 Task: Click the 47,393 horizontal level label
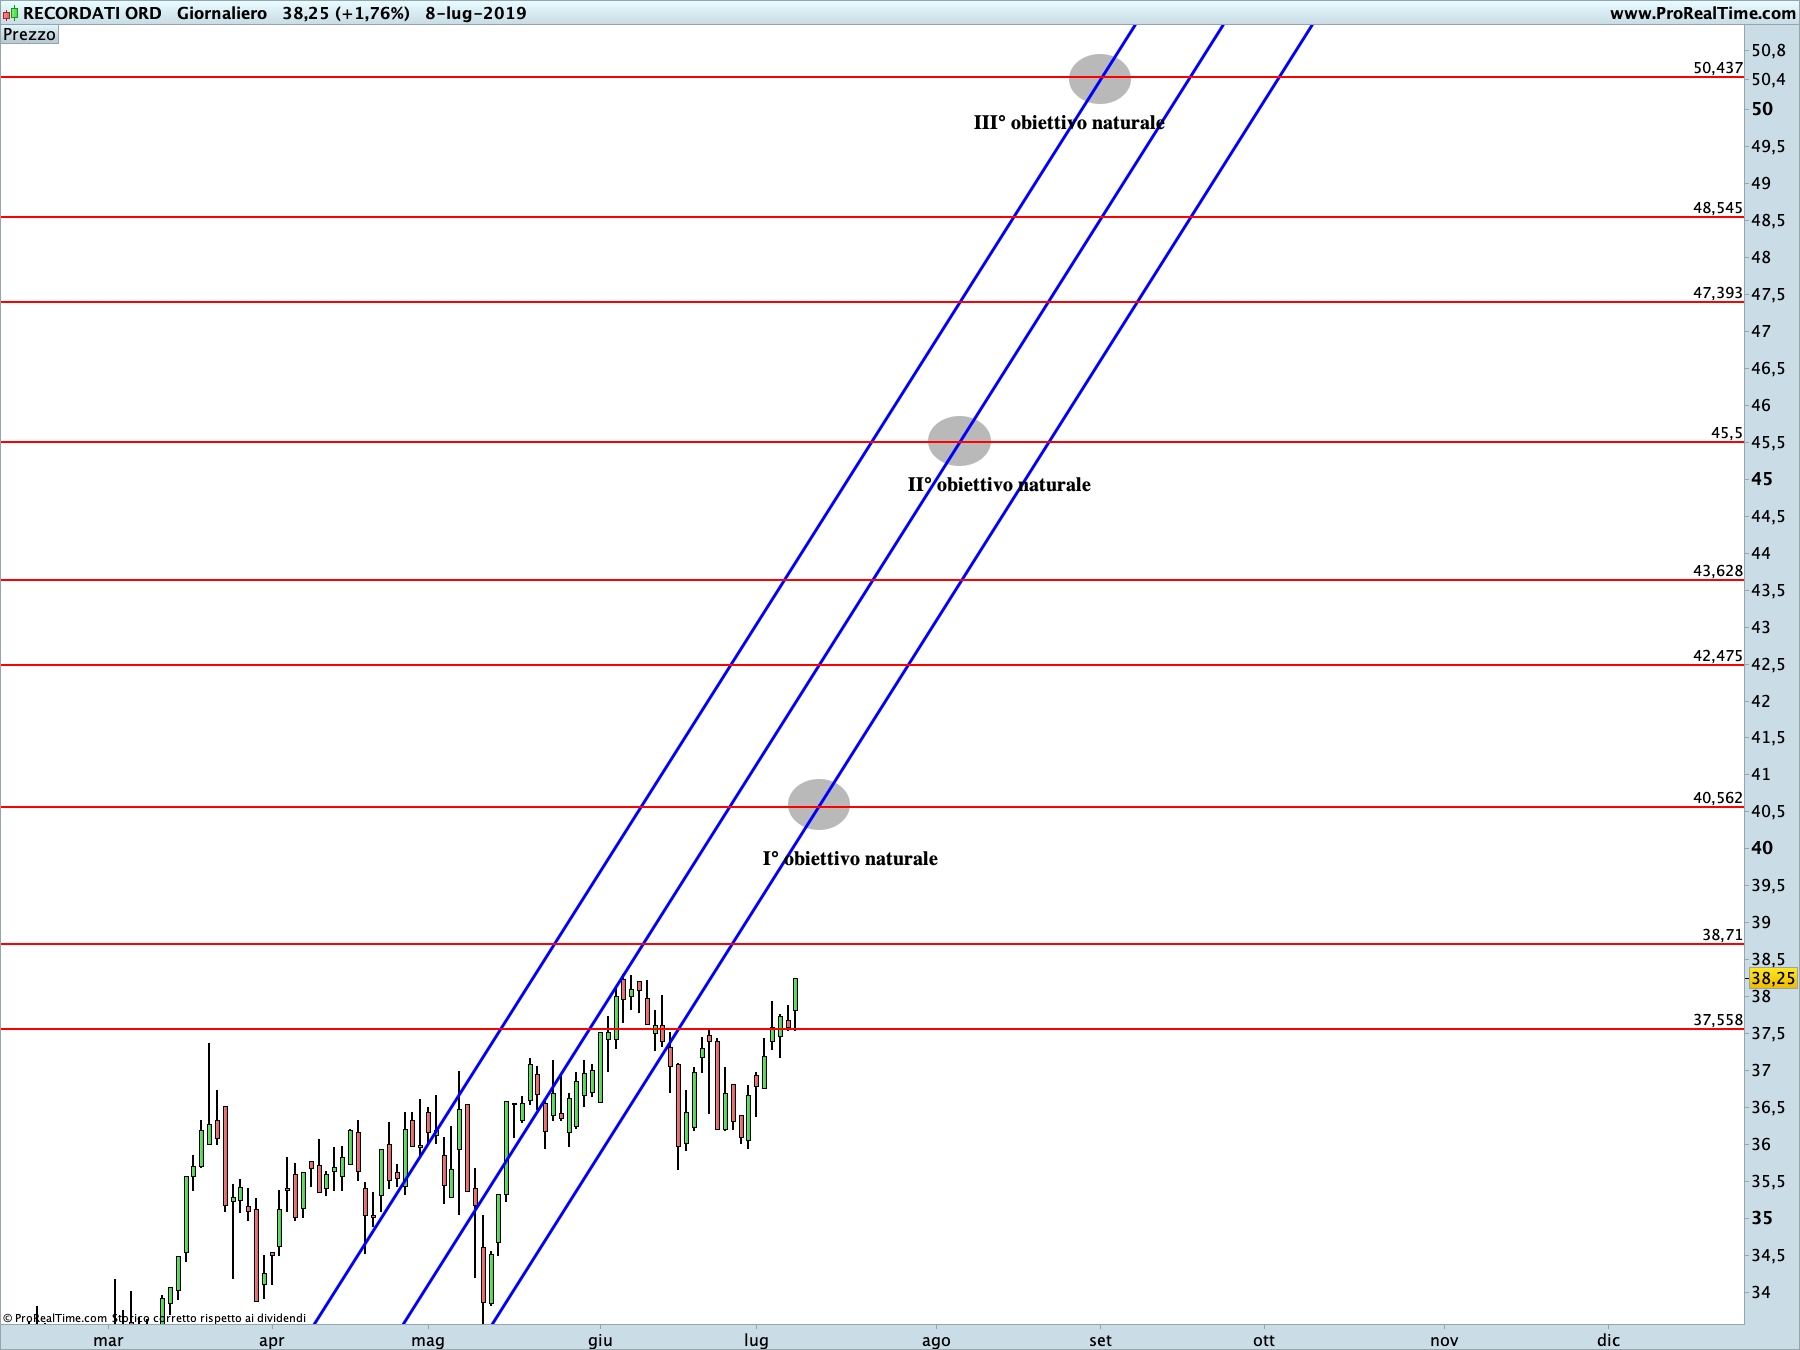tap(1718, 293)
